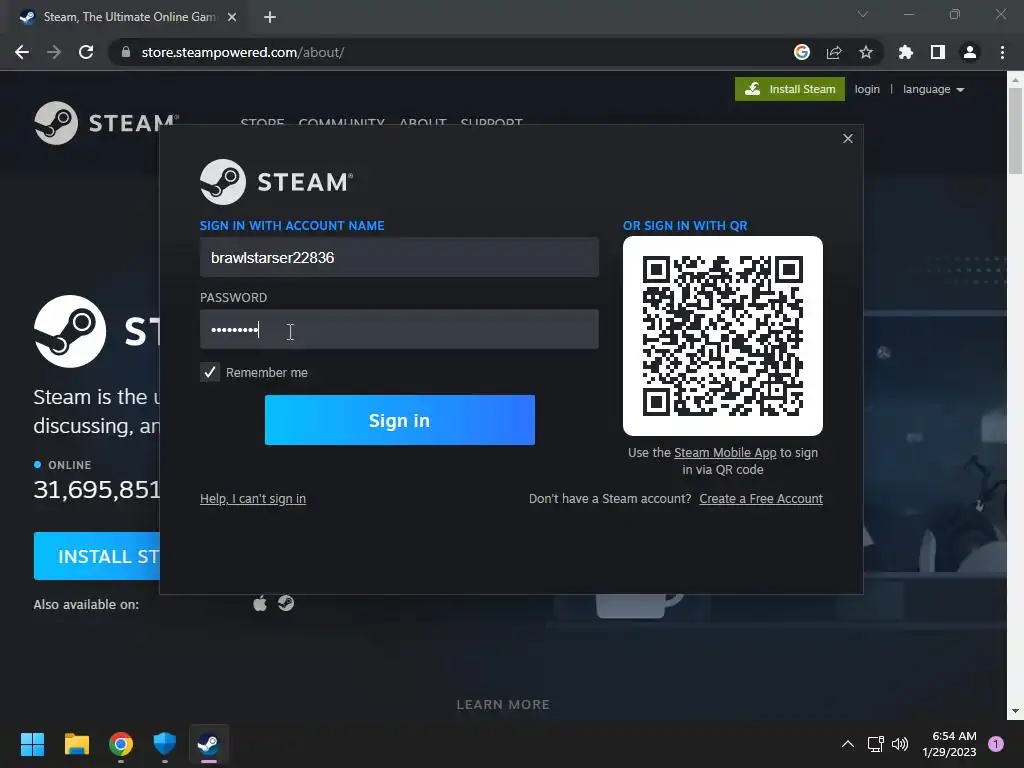1024x768 pixels.
Task: Click the scrollbar down arrow
Action: tap(1016, 711)
